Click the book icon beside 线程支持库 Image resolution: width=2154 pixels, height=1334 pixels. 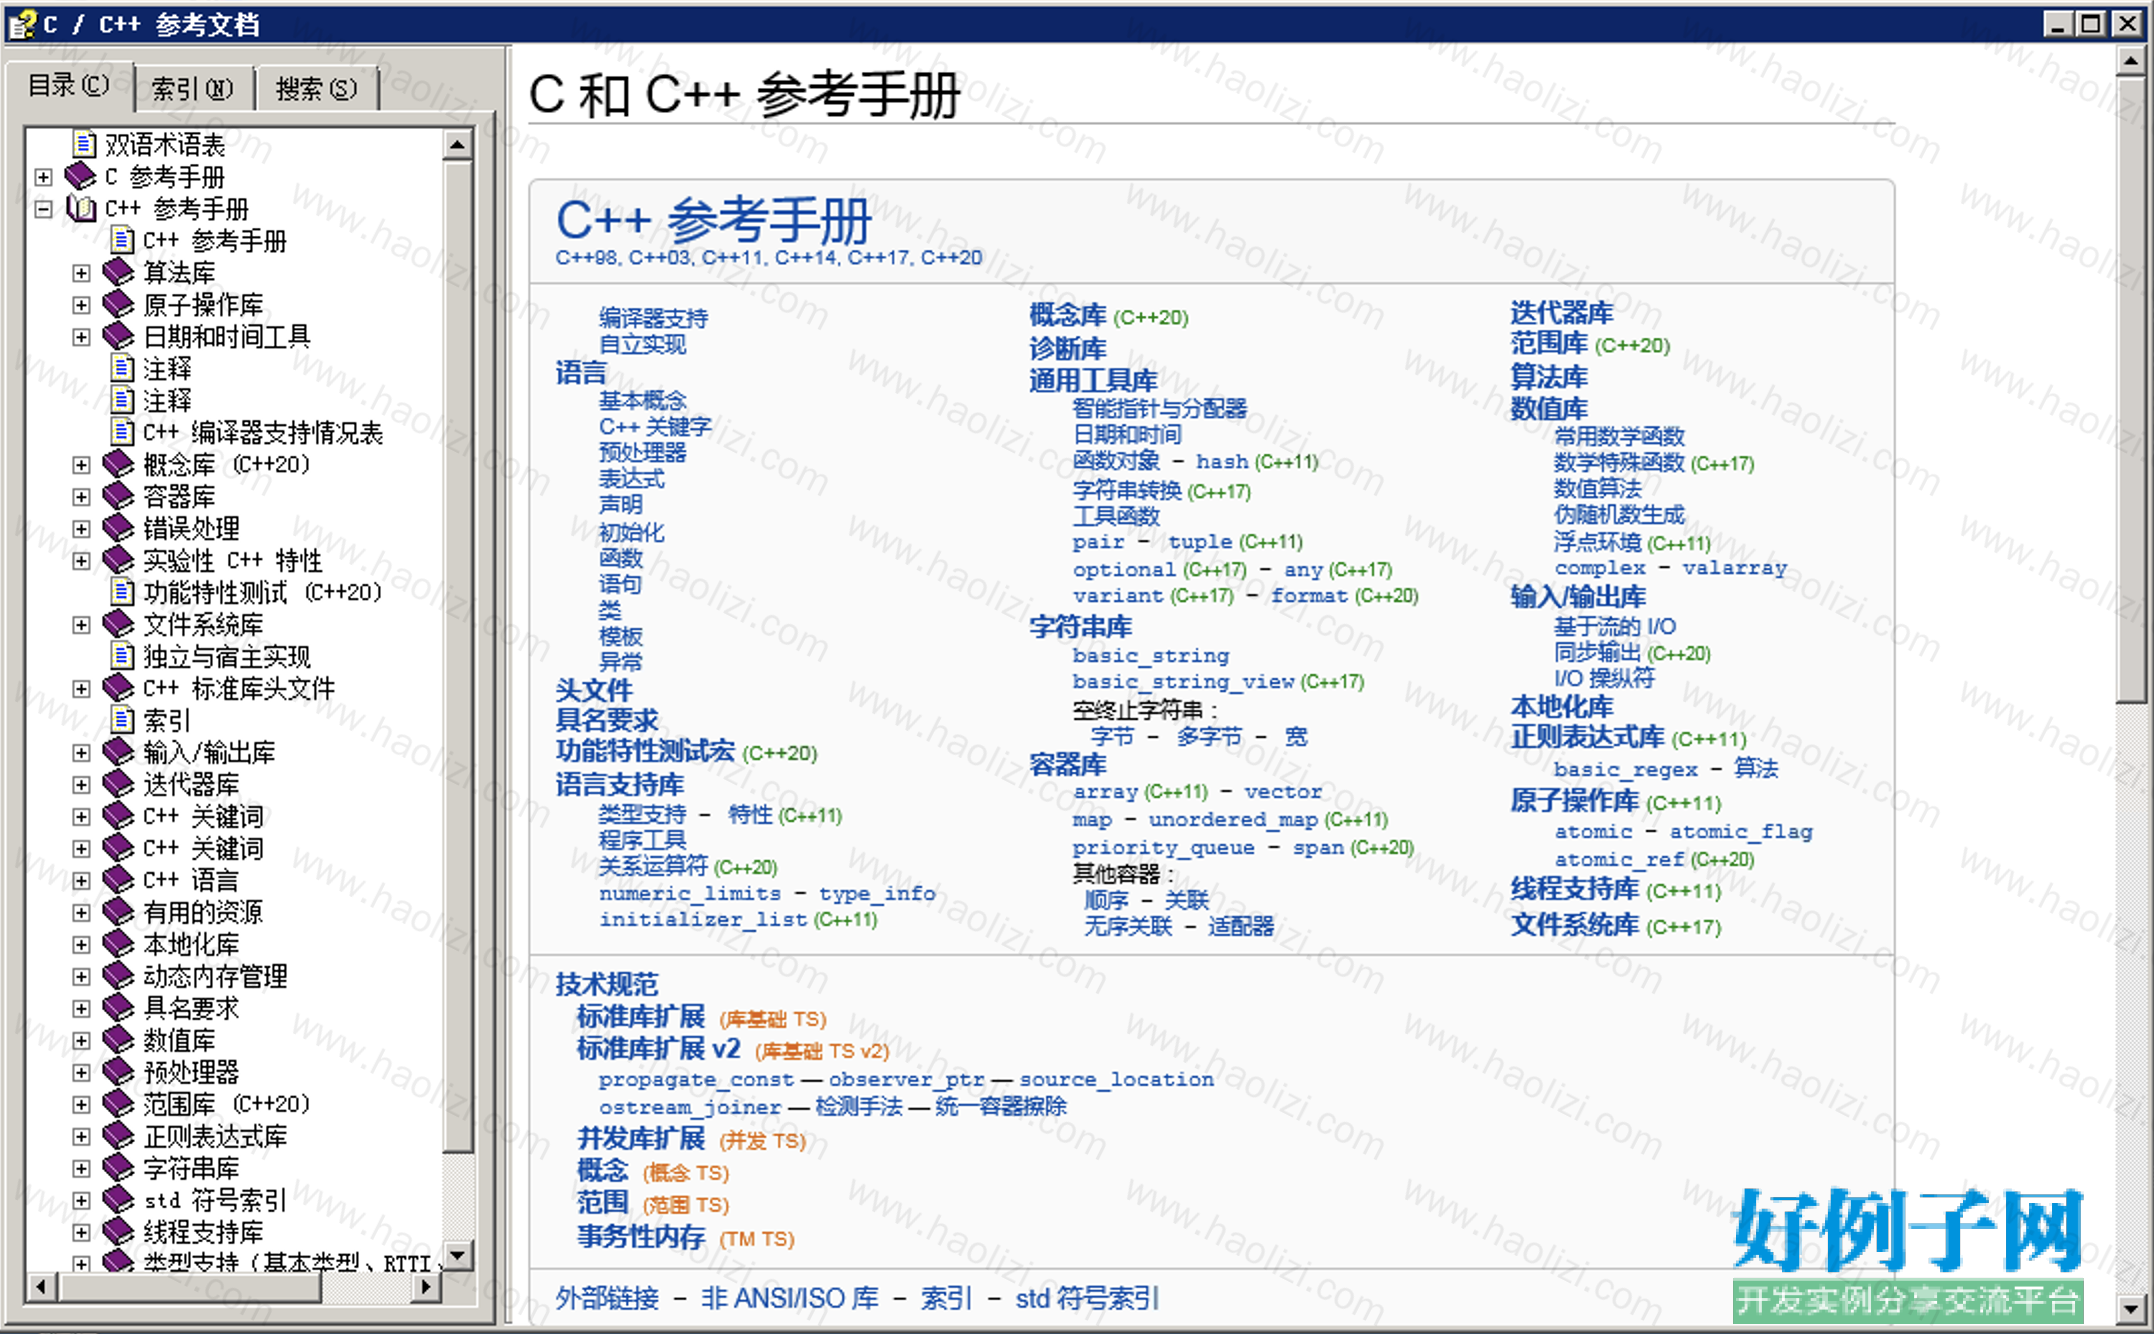[x=118, y=1233]
